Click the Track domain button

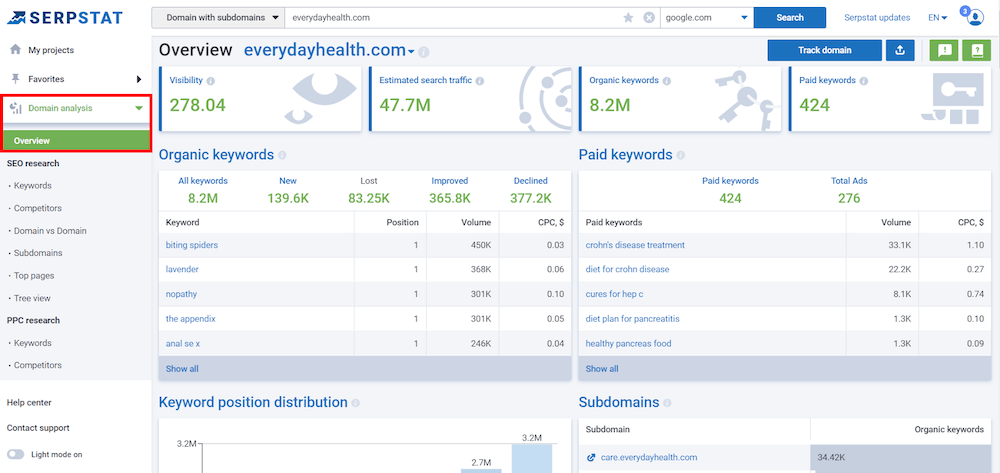pyautogui.click(x=824, y=50)
